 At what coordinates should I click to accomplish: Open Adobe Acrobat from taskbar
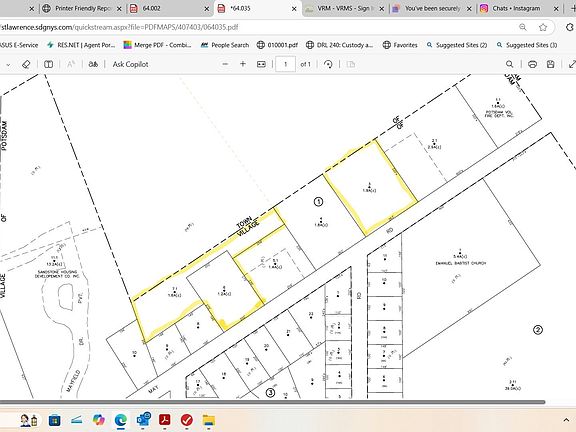pyautogui.click(x=165, y=420)
